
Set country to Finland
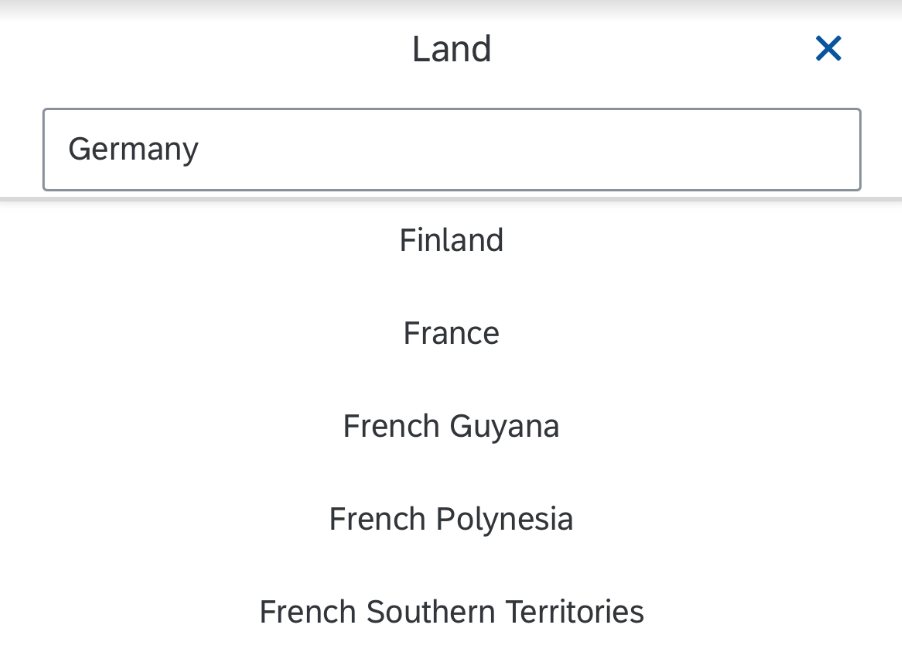pyautogui.click(x=451, y=240)
